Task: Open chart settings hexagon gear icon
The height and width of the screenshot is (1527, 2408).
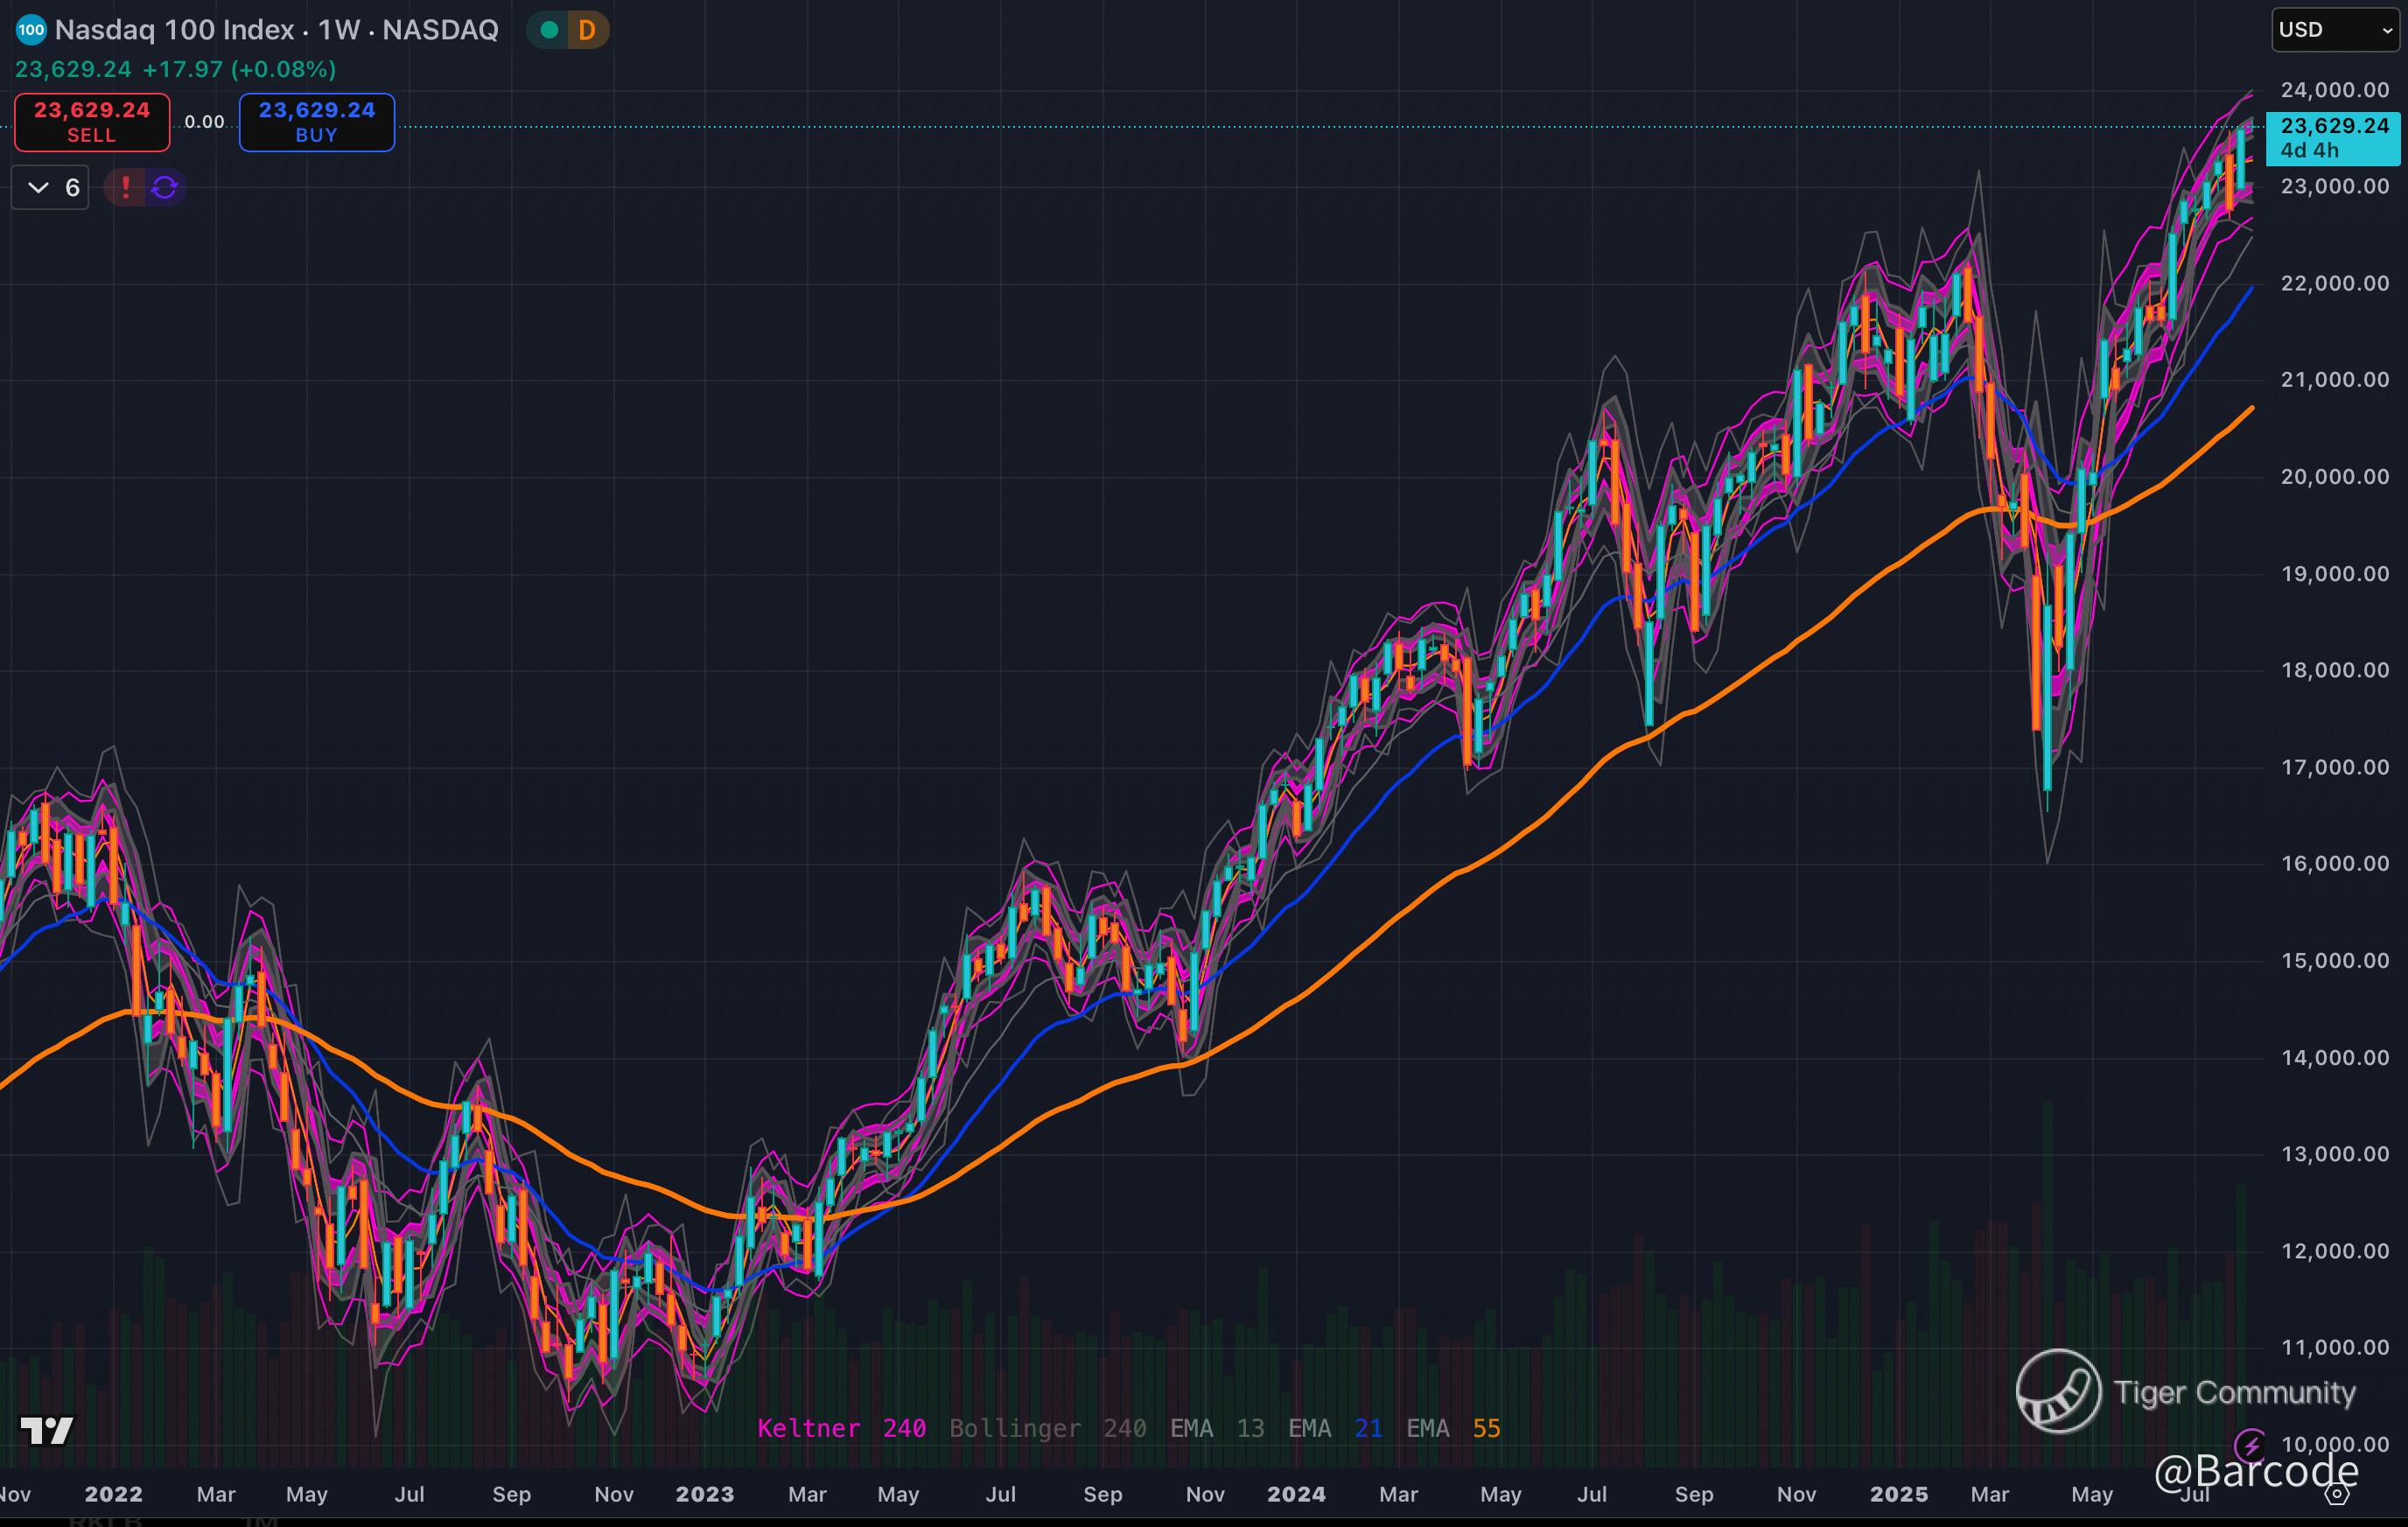Action: click(x=2337, y=1495)
